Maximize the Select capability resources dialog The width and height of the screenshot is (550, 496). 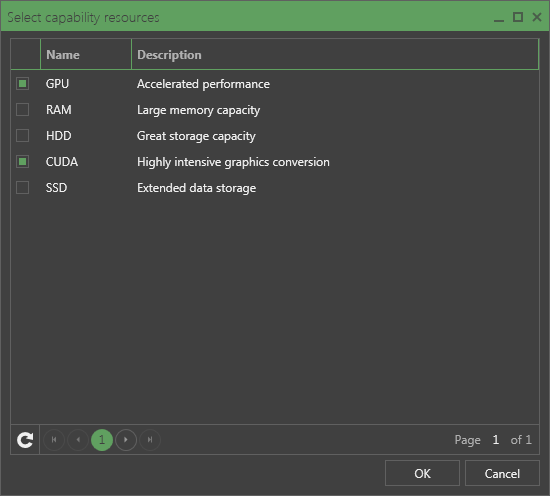click(518, 17)
